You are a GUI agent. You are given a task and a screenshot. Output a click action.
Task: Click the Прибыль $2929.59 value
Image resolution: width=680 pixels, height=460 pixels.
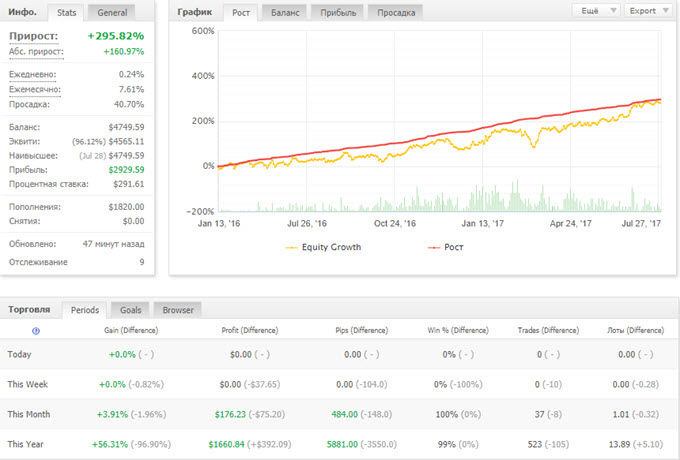click(x=126, y=170)
